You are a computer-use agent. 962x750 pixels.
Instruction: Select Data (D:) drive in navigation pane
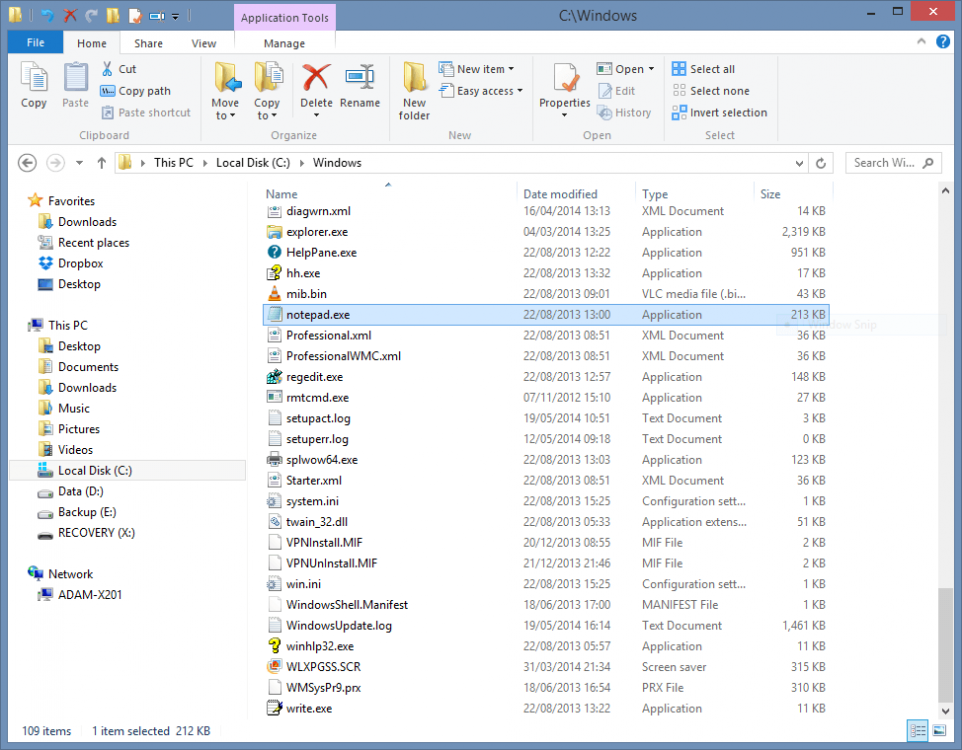[x=80, y=491]
